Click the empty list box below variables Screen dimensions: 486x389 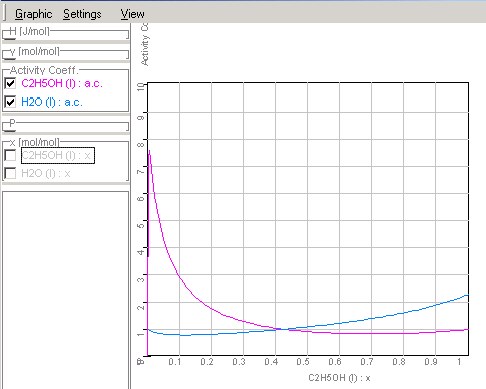tap(65, 290)
